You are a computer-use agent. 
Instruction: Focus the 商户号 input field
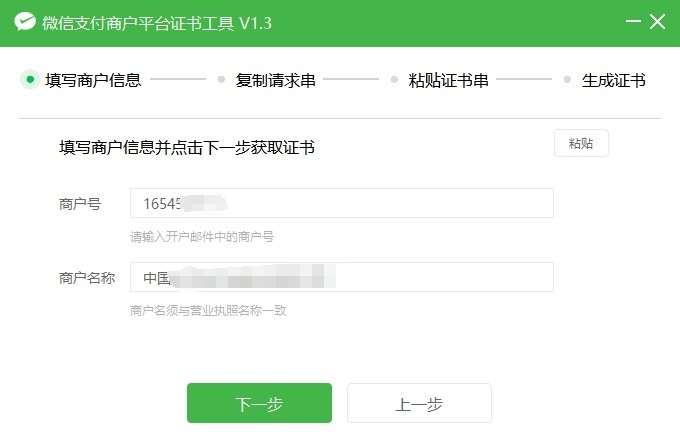tap(342, 203)
